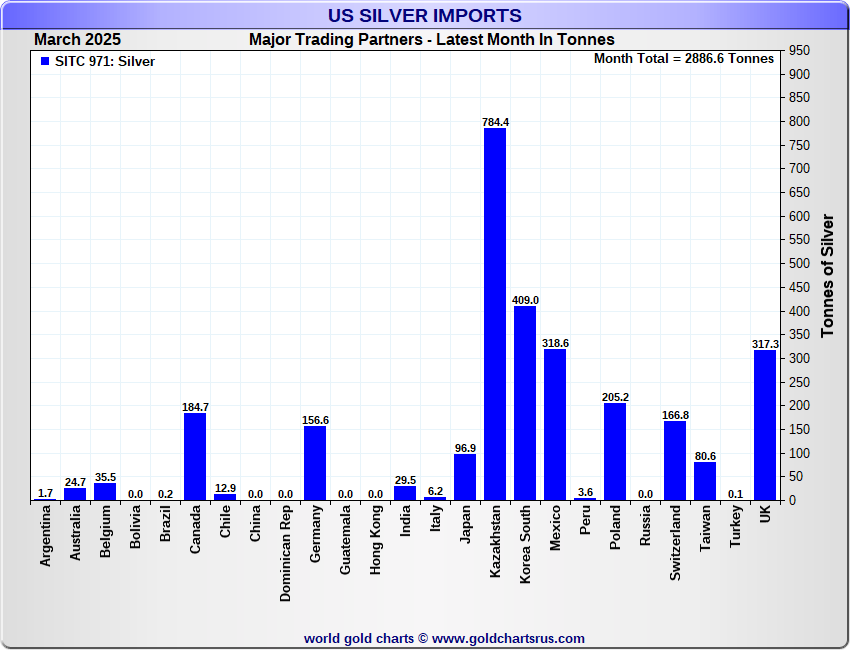850x650 pixels.
Task: Click the 6.2 value label above Italy
Action: 435,491
